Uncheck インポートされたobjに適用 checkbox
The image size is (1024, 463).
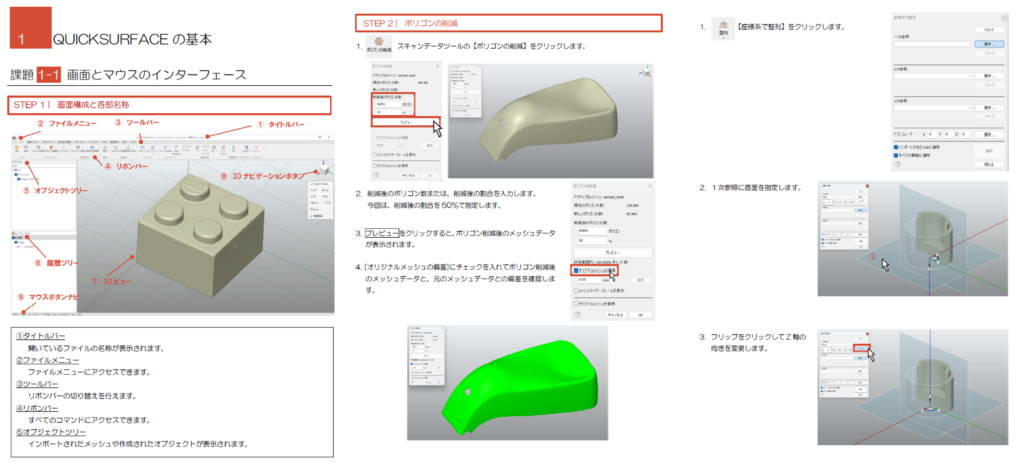point(896,147)
